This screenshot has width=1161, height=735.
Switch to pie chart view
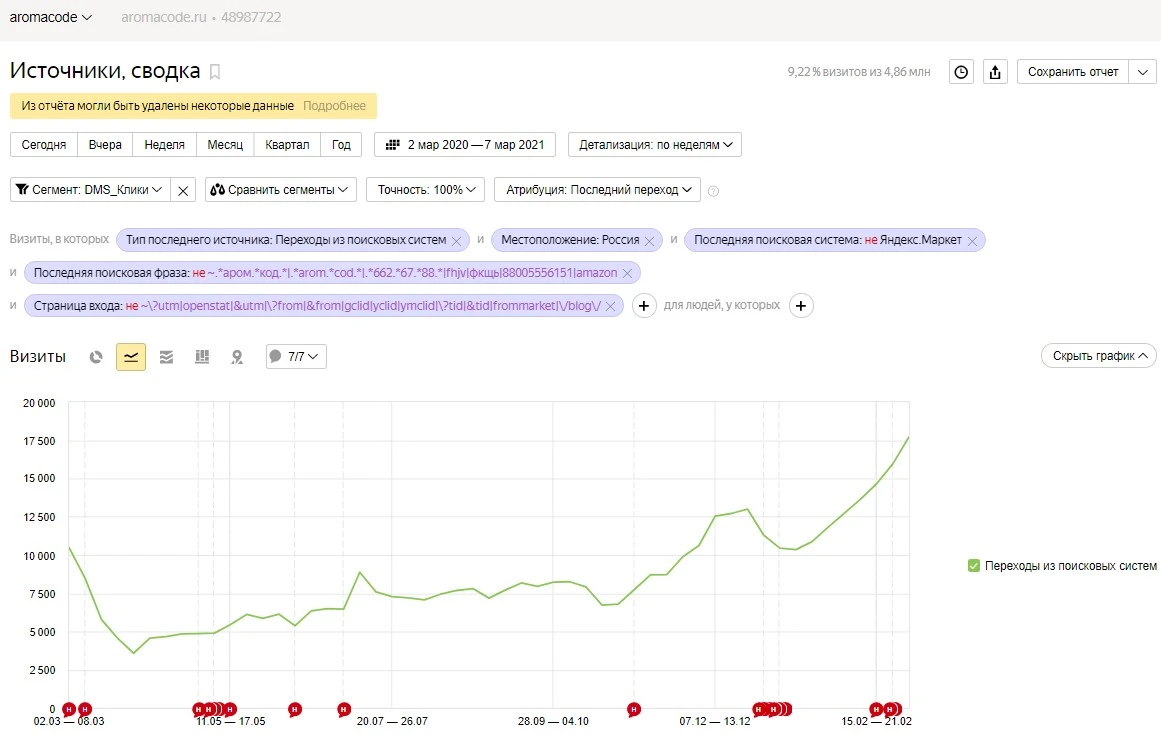point(96,357)
